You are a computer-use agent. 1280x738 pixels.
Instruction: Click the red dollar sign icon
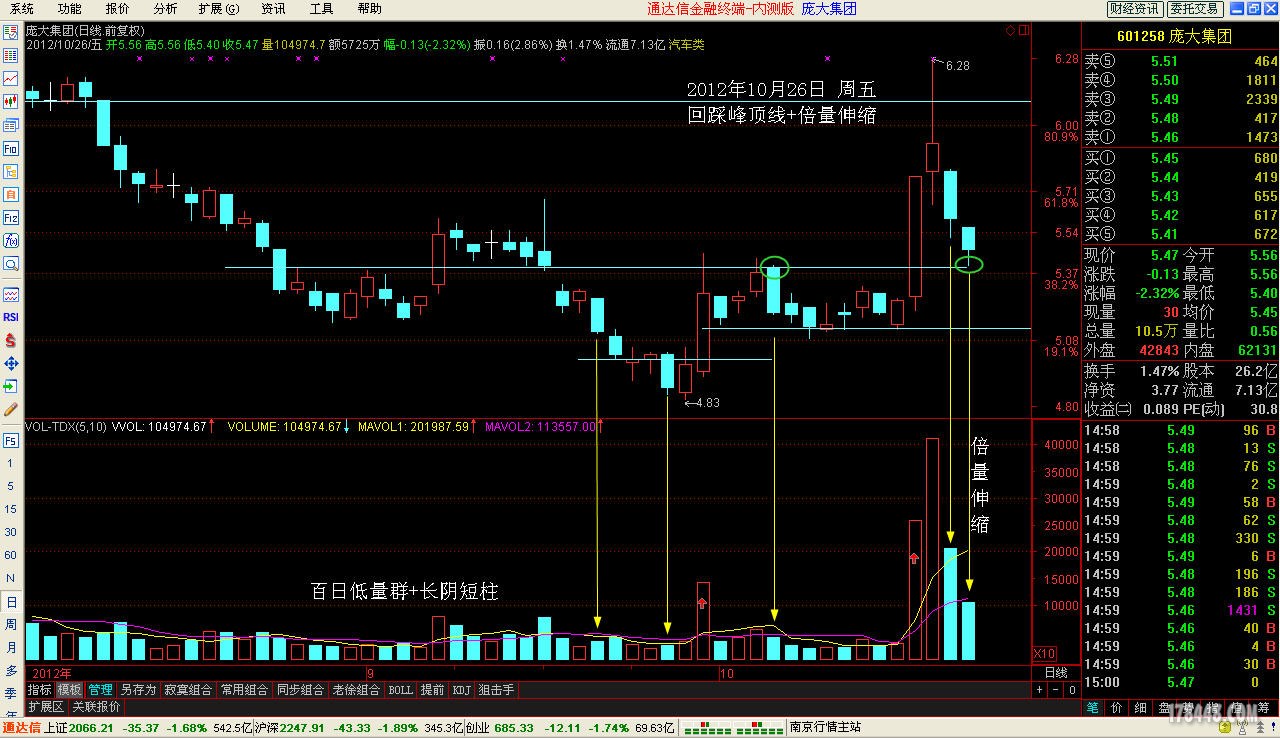(10, 340)
